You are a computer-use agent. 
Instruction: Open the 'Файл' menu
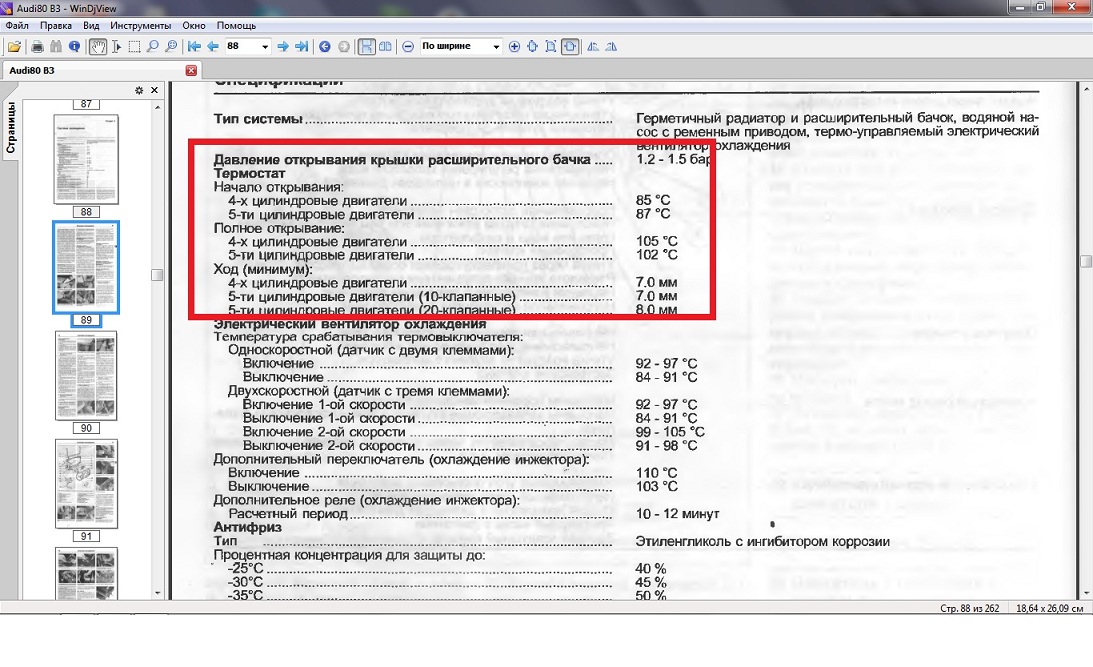(x=16, y=25)
